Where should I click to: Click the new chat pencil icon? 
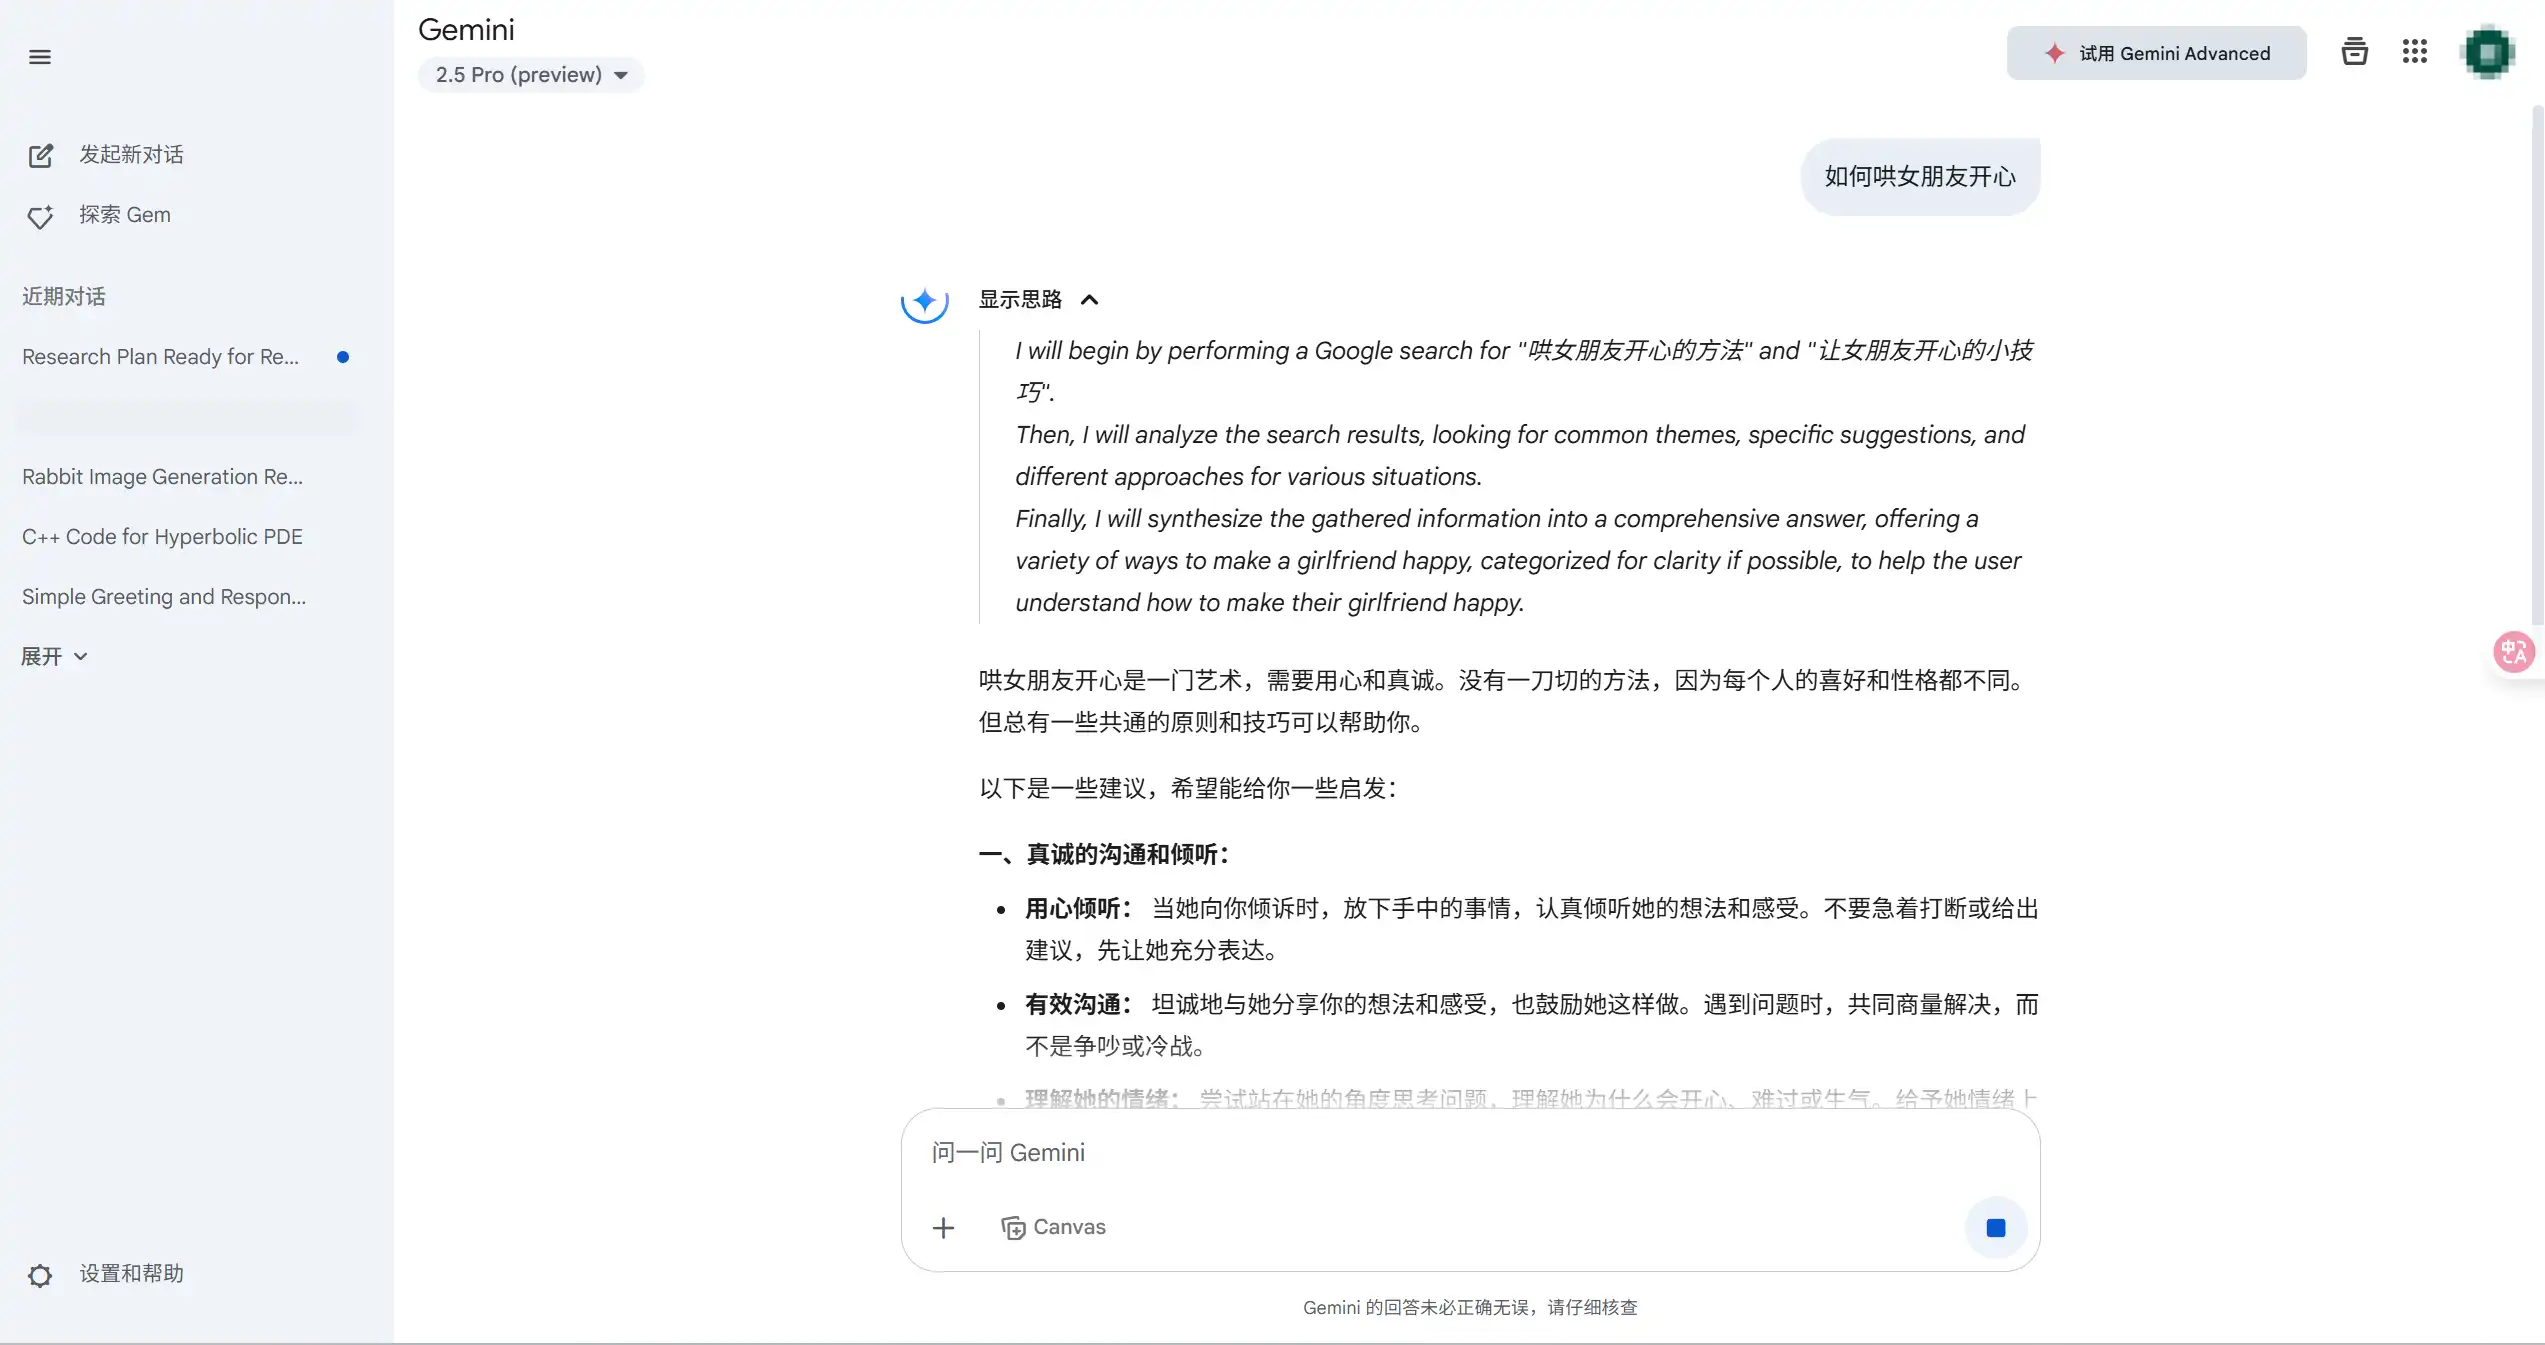pos(40,156)
